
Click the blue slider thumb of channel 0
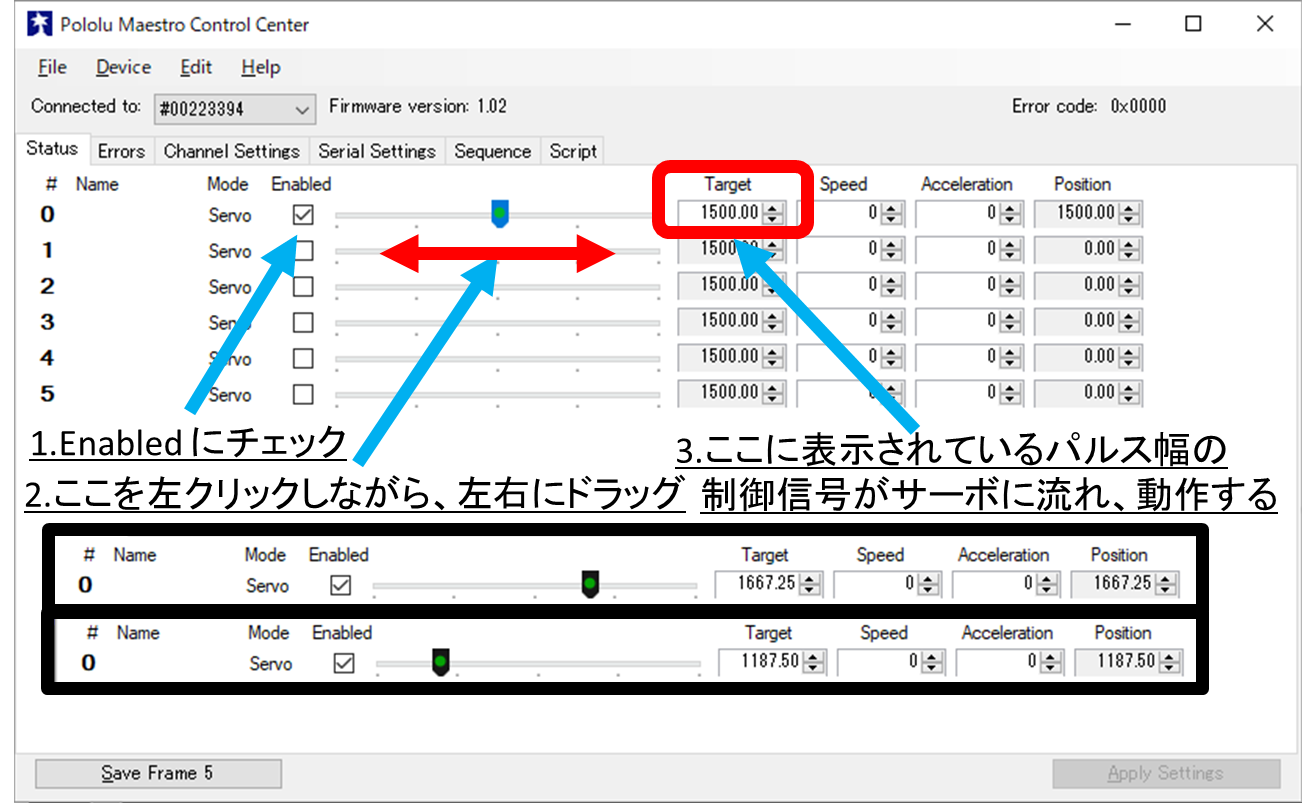point(500,213)
